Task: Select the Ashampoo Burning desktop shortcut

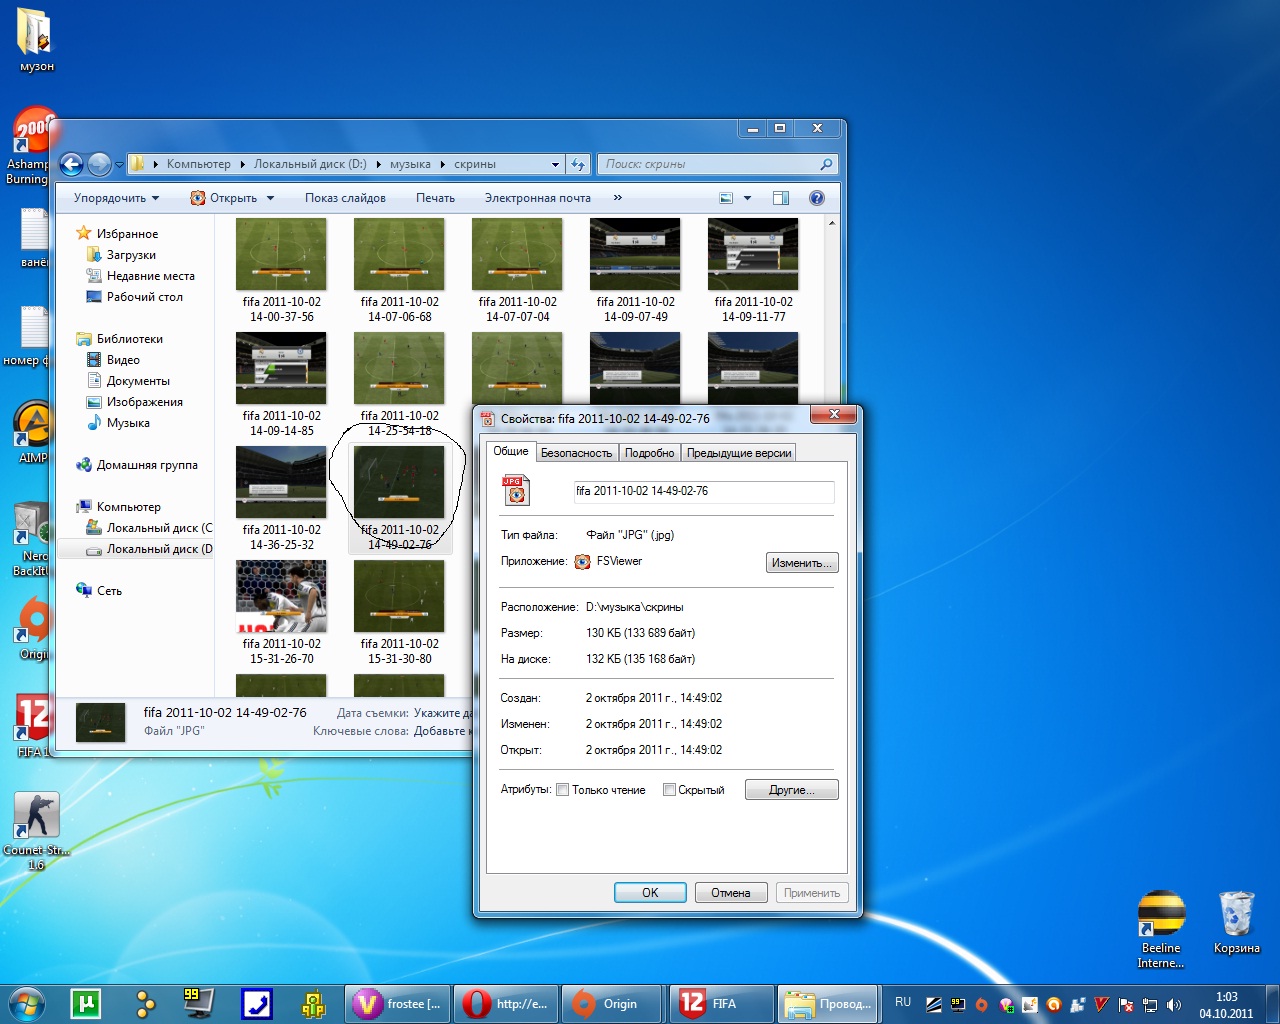Action: pyautogui.click(x=33, y=147)
